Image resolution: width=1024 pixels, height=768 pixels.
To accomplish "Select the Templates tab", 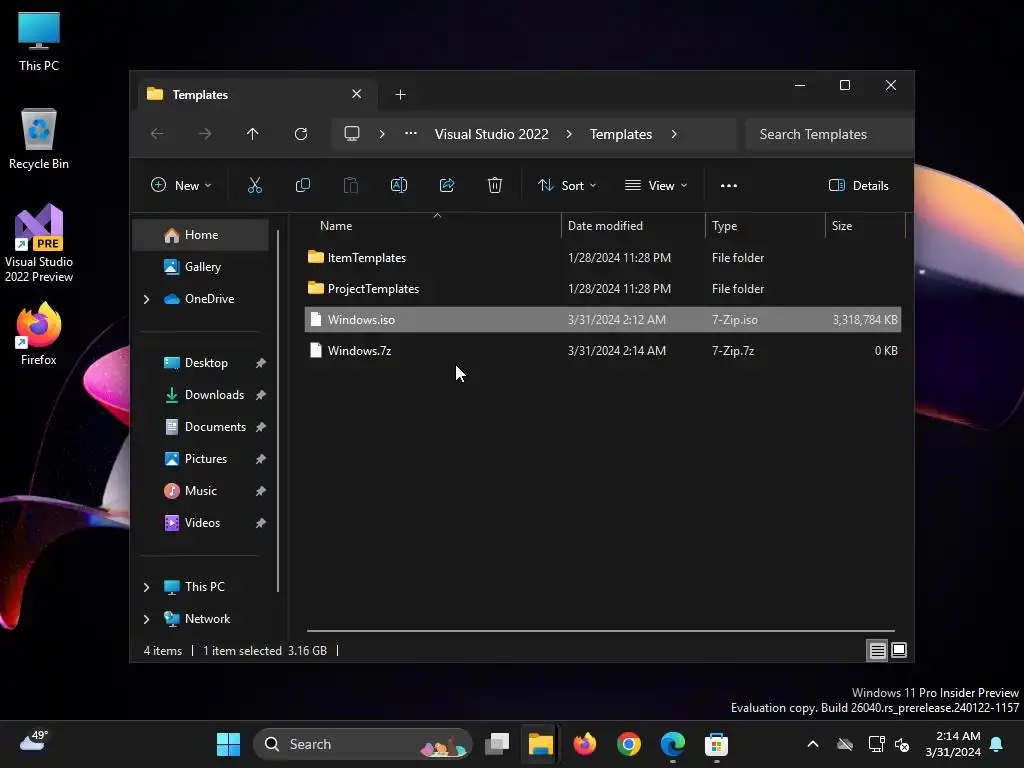I will pyautogui.click(x=256, y=95).
